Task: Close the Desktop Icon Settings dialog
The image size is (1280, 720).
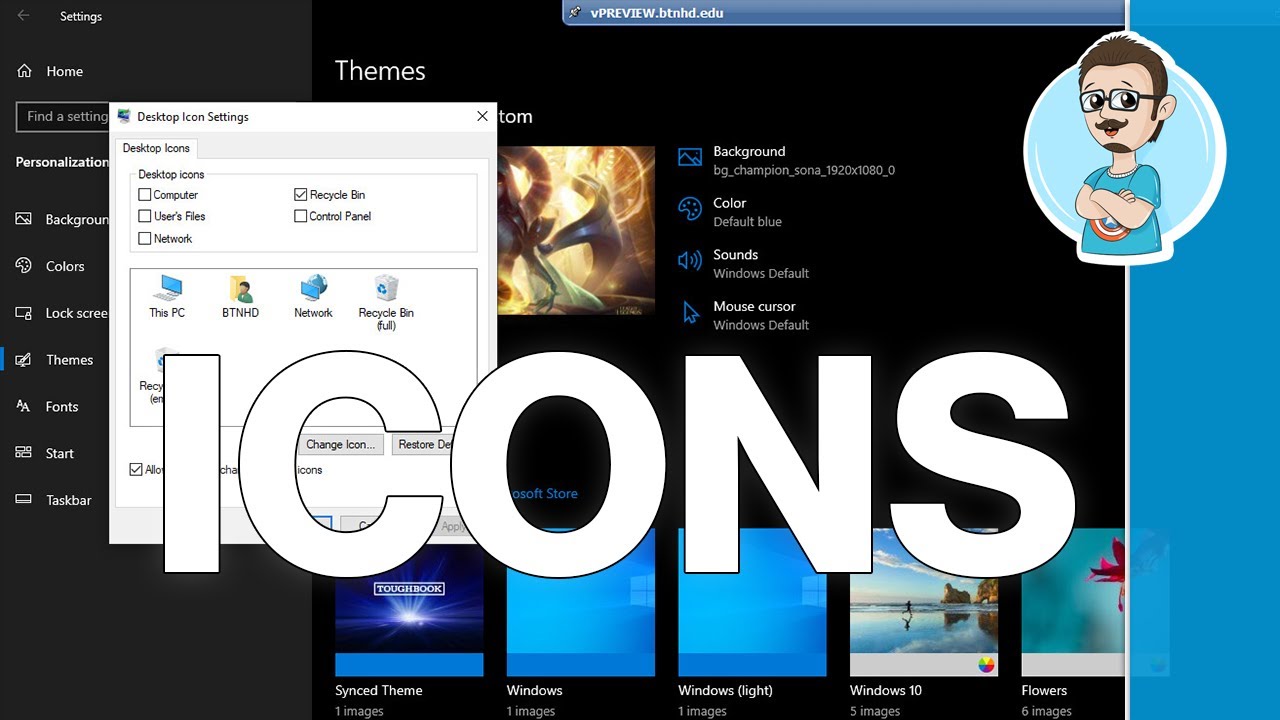Action: [482, 116]
